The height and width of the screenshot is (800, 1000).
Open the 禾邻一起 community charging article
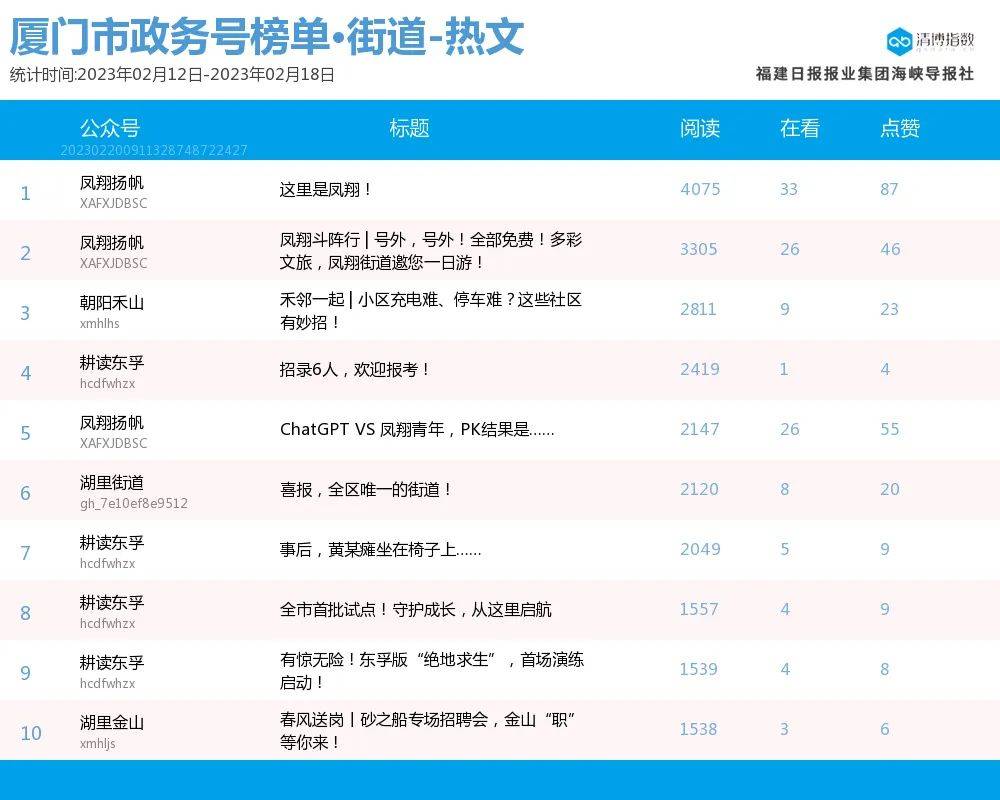click(x=430, y=311)
